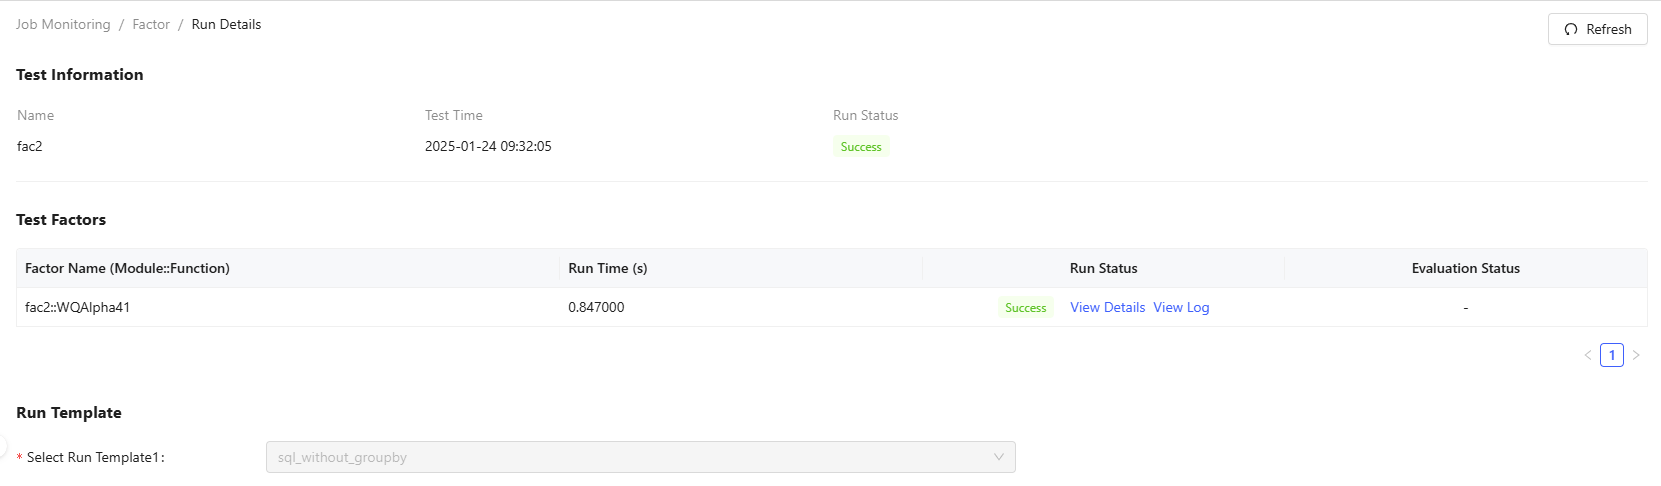1661x486 pixels.
Task: Click Success tag in the WQAlpha41 row
Action: 1025,308
